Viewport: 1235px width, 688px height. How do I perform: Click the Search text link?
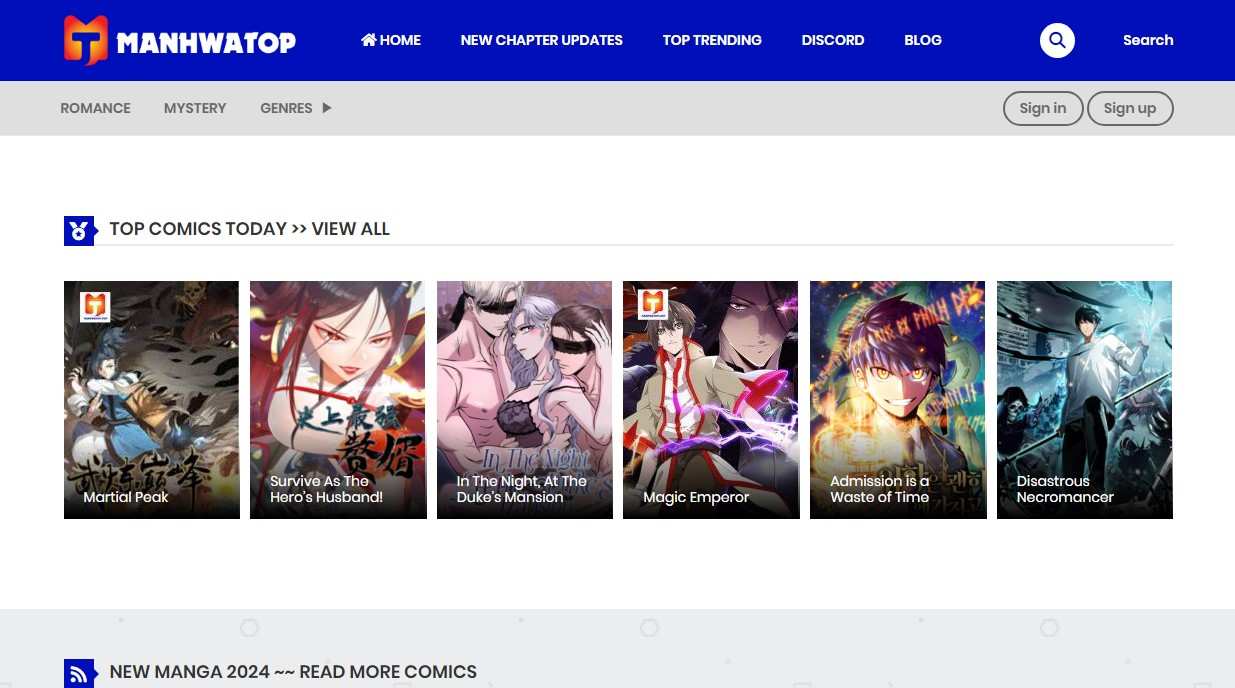1148,40
